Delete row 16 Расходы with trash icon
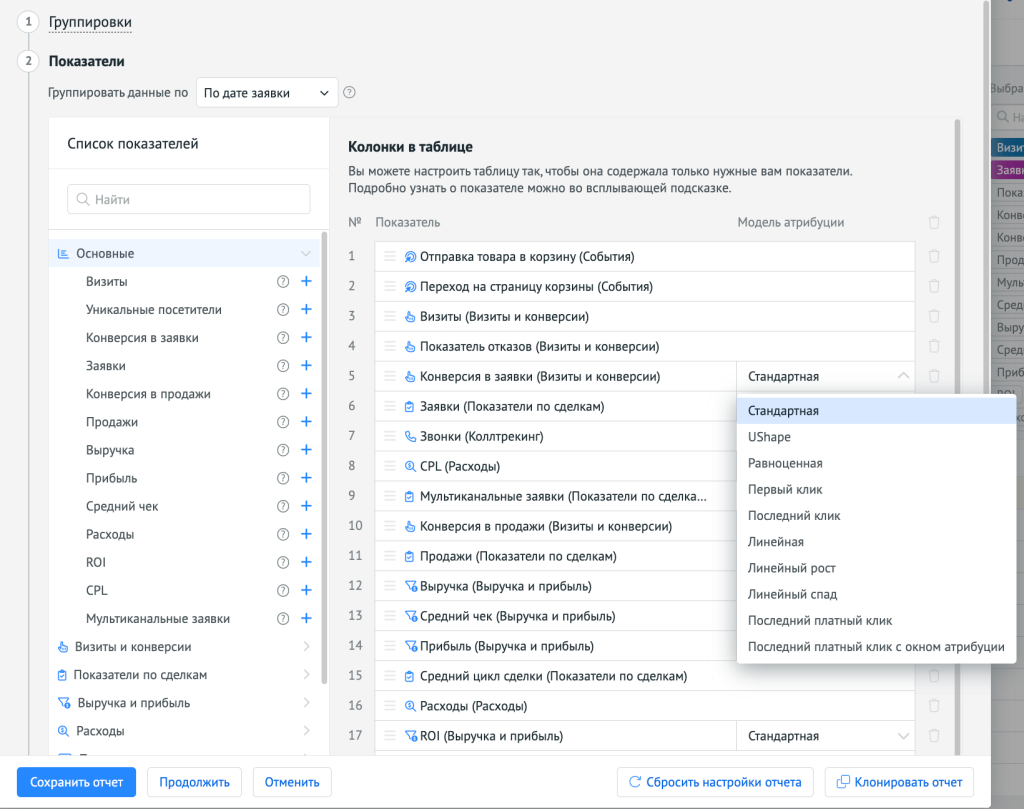The height and width of the screenshot is (809, 1024). [934, 706]
